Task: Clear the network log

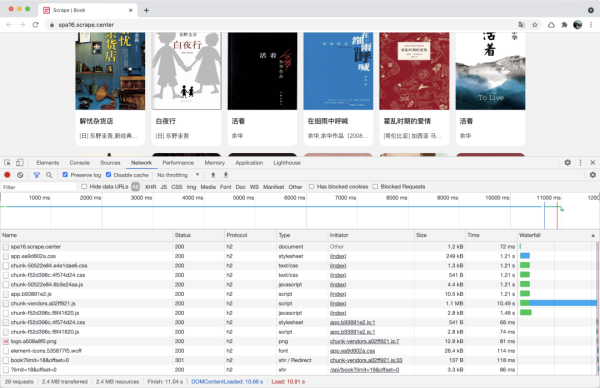Action: (20, 175)
